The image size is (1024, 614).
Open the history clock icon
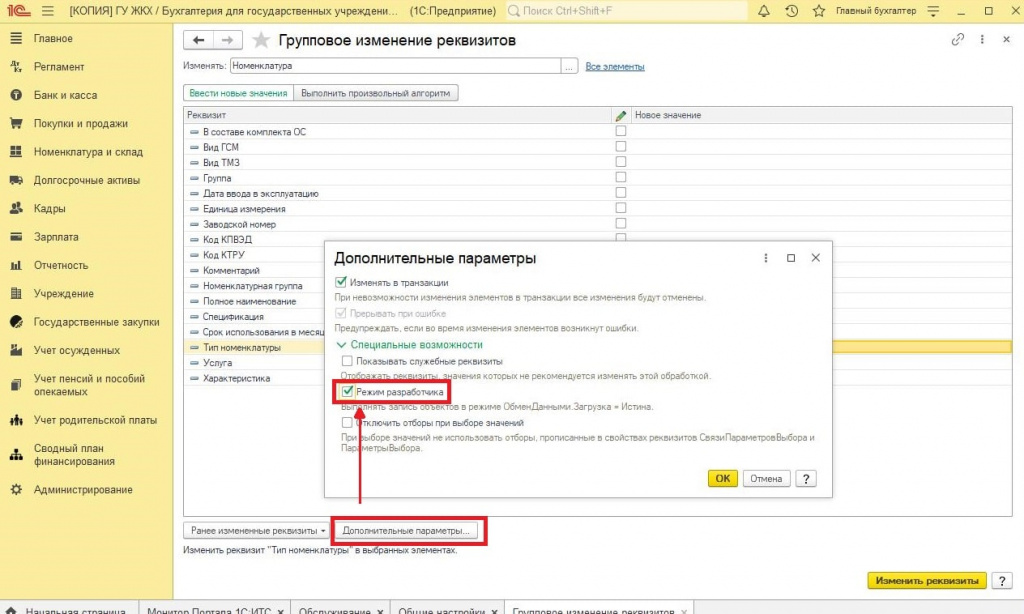tap(791, 11)
